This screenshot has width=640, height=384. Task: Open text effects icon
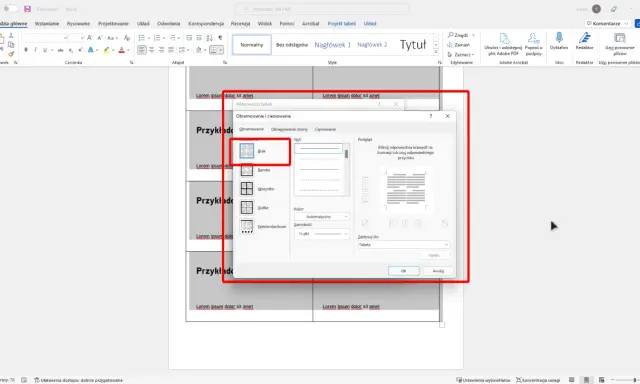(91, 50)
